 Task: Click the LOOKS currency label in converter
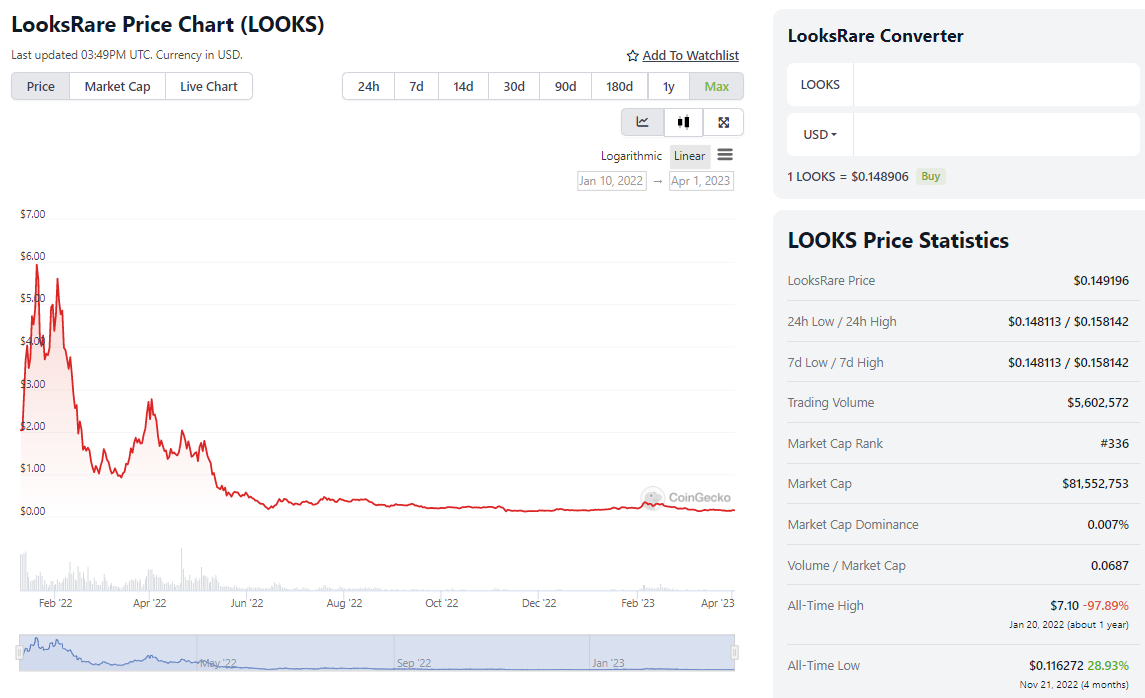pyautogui.click(x=820, y=85)
